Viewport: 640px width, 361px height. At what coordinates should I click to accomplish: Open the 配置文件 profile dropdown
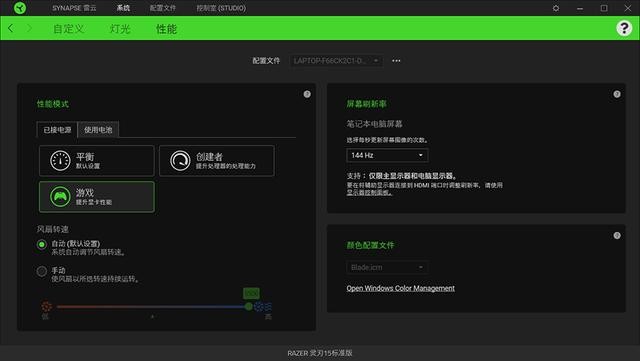336,61
